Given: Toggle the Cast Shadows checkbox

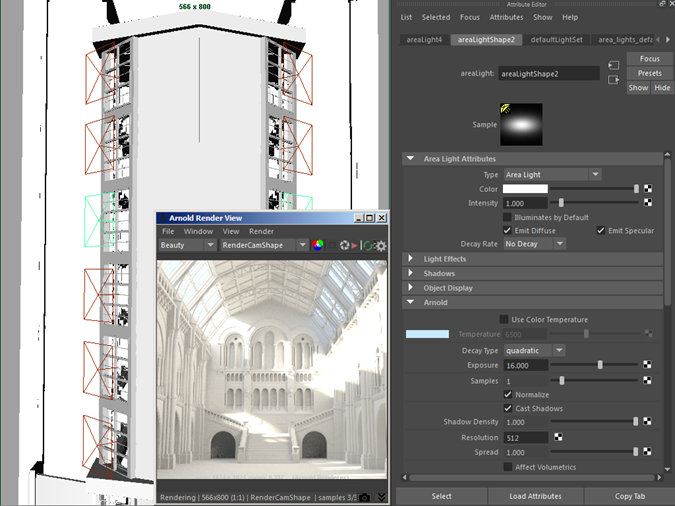Looking at the screenshot, I should pyautogui.click(x=508, y=408).
